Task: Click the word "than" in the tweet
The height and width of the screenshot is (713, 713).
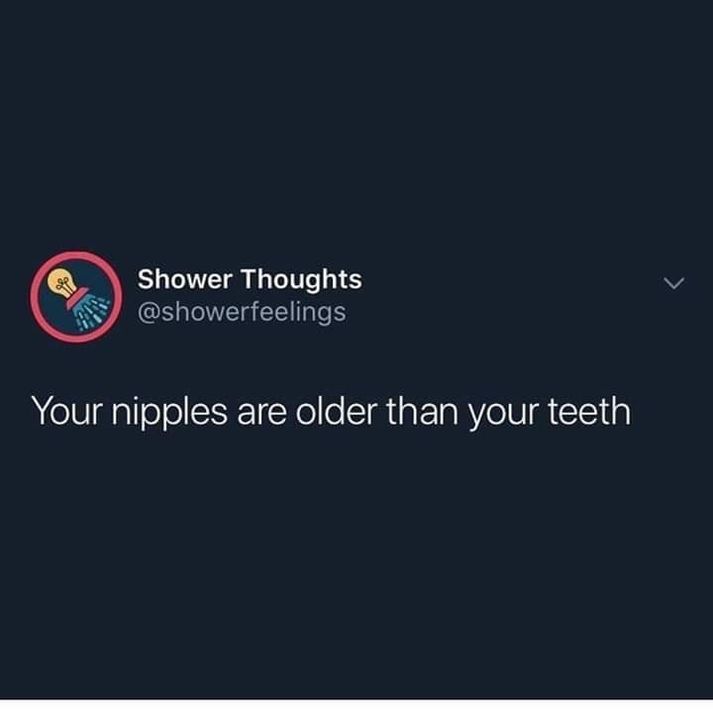Action: [x=422, y=411]
